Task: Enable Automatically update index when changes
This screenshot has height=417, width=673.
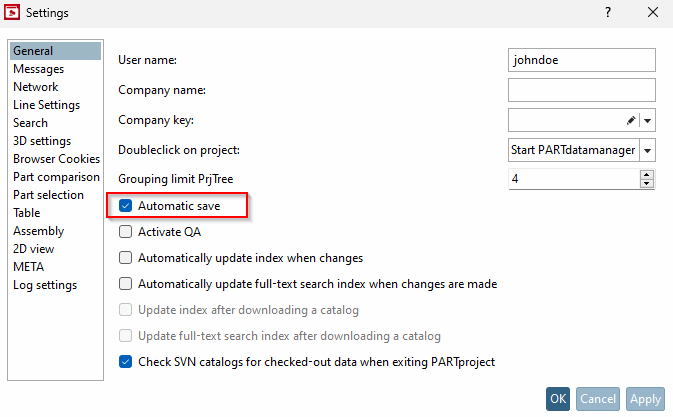Action: tap(125, 258)
